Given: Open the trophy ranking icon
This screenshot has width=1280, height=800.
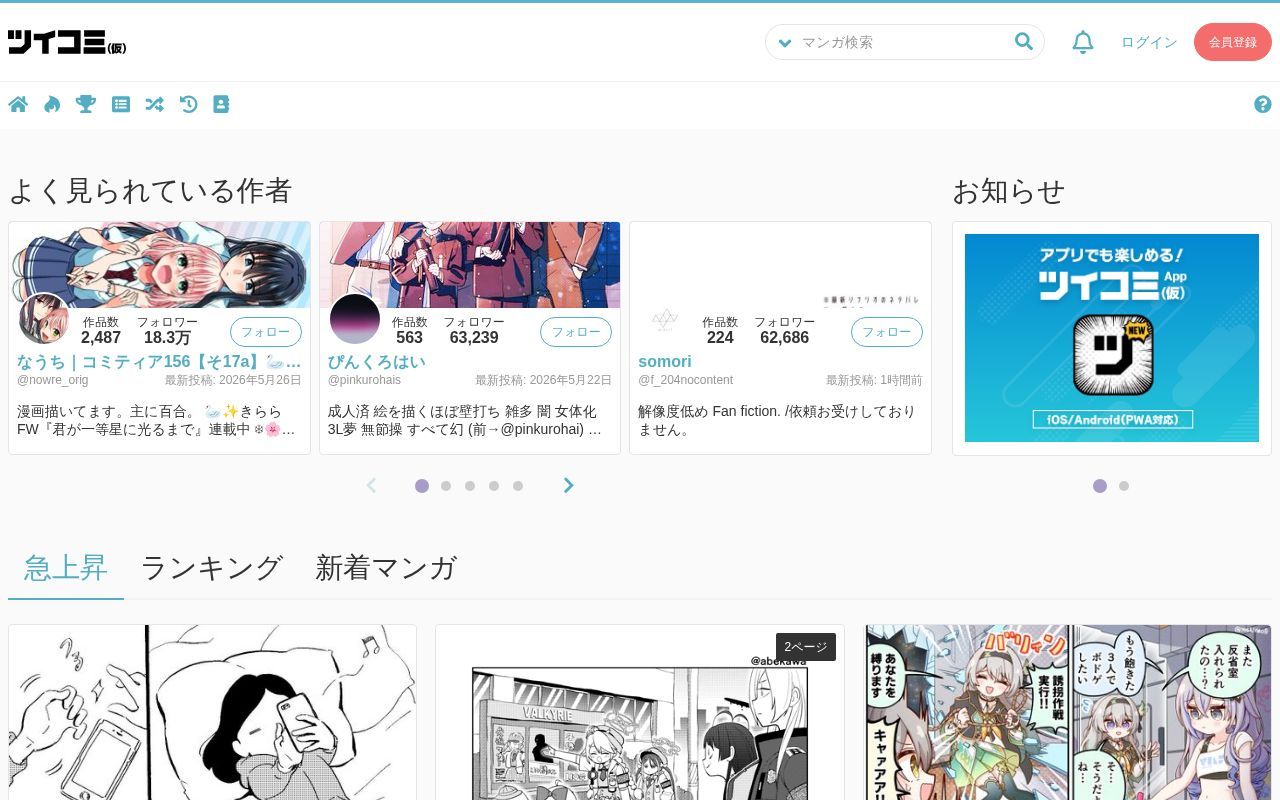Looking at the screenshot, I should (x=86, y=104).
